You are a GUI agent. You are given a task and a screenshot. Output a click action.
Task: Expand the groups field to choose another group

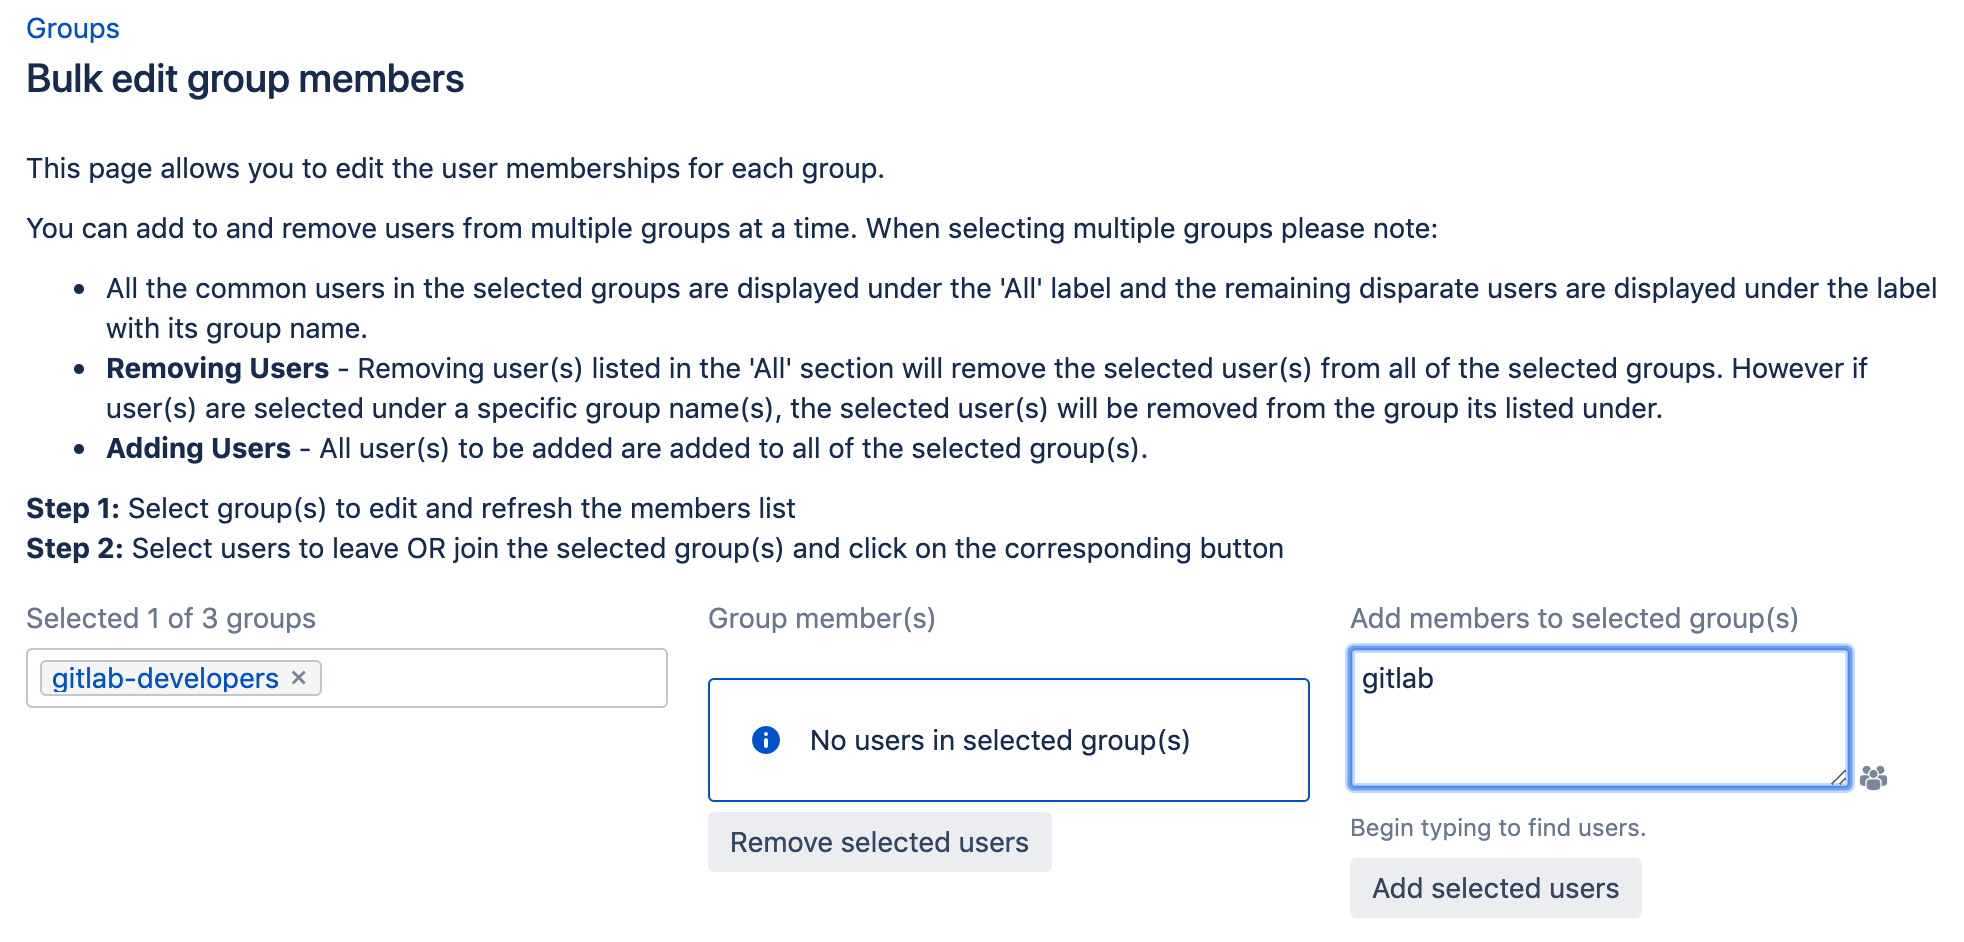[480, 678]
